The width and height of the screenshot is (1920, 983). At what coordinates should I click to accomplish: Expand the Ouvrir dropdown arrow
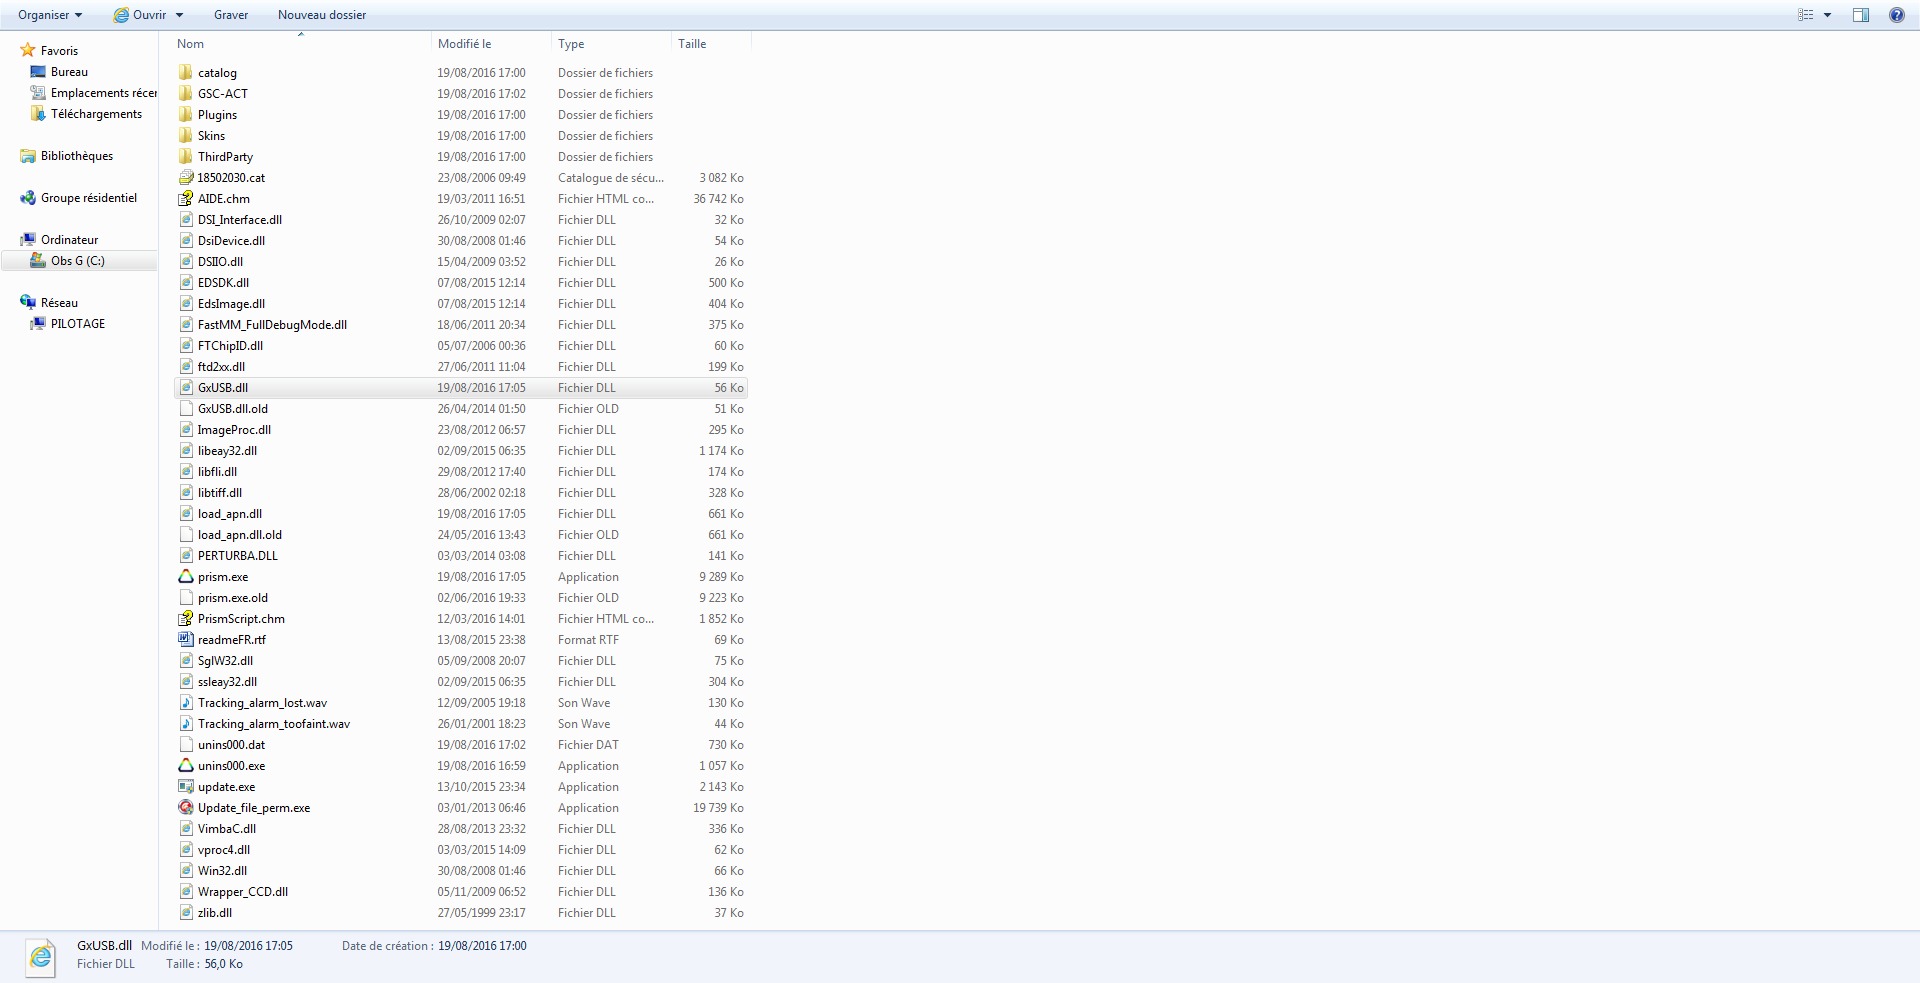coord(180,15)
